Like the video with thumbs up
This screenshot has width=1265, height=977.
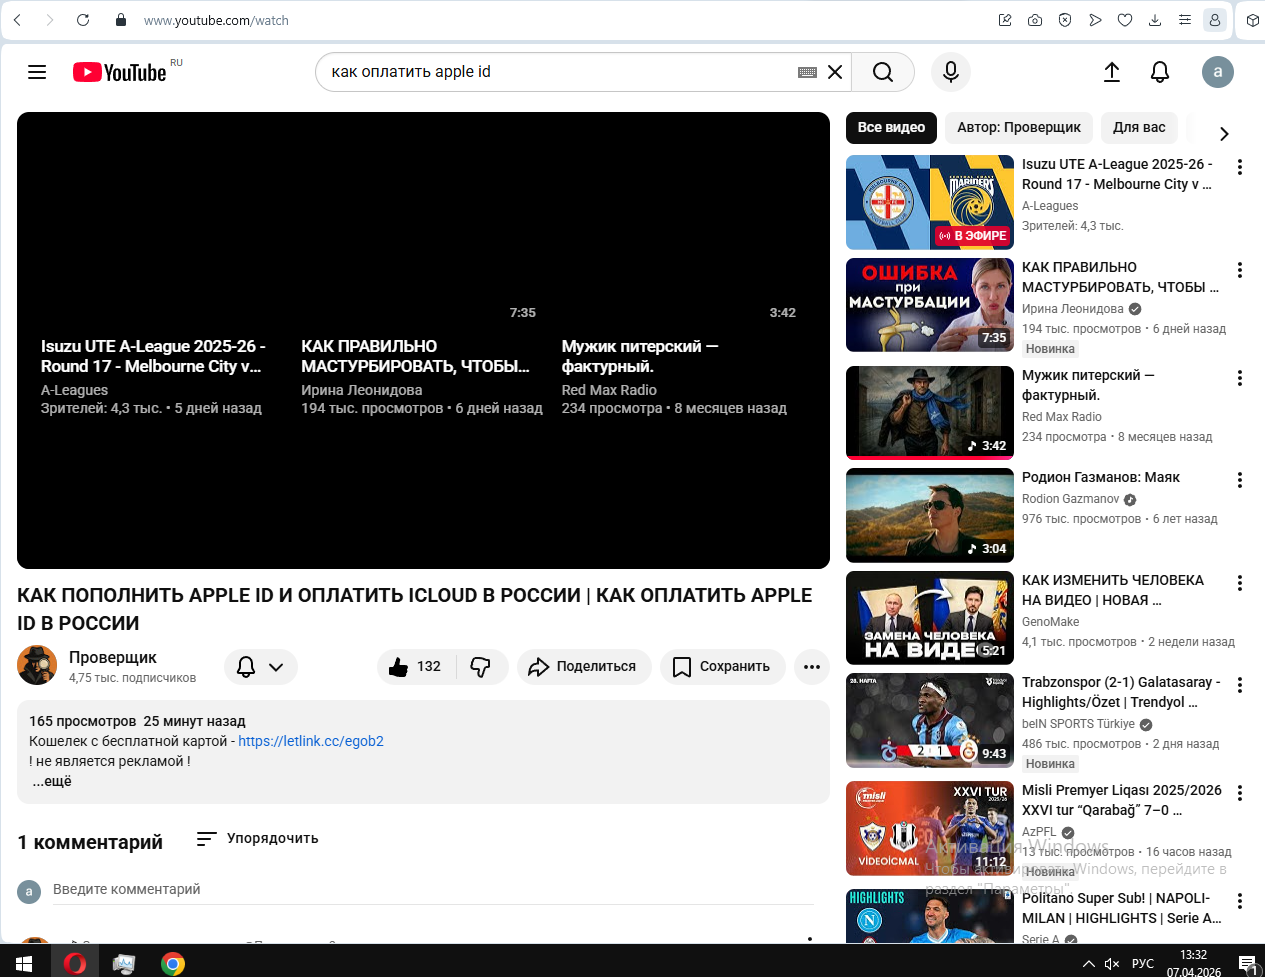point(416,667)
